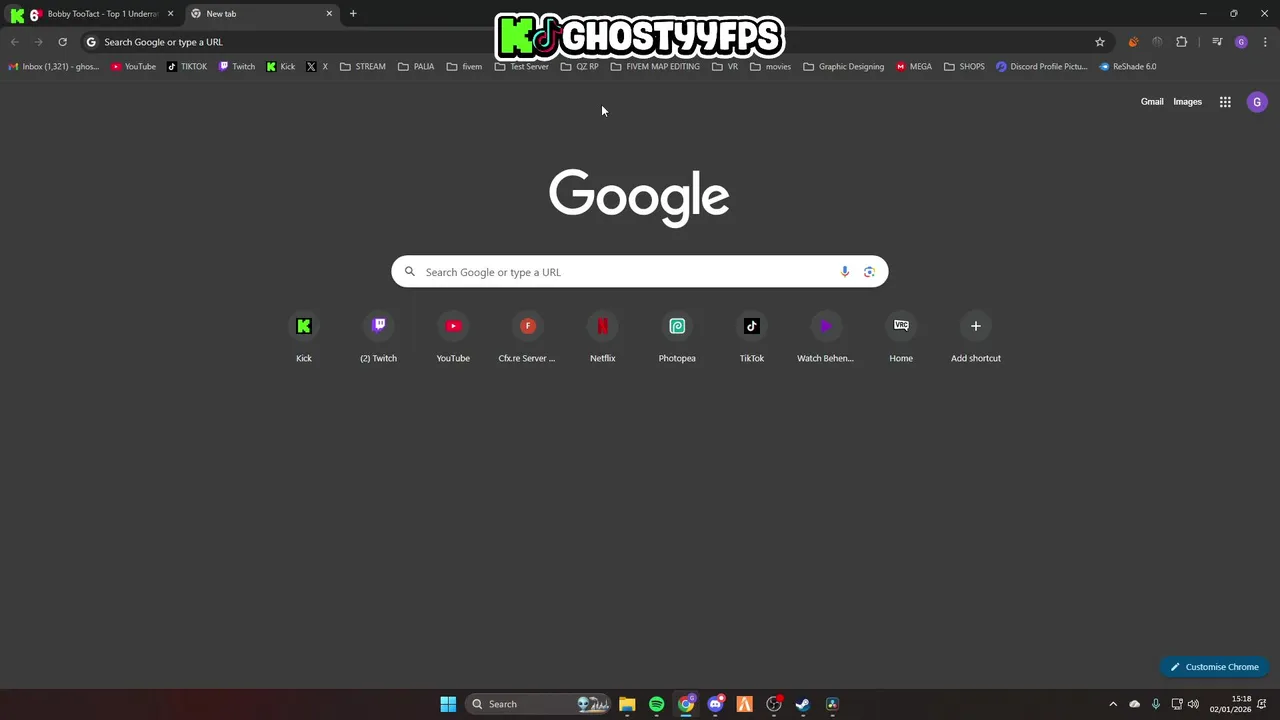Bookmark this tab with the star icon
This screenshot has width=1280, height=720.
1100,42
